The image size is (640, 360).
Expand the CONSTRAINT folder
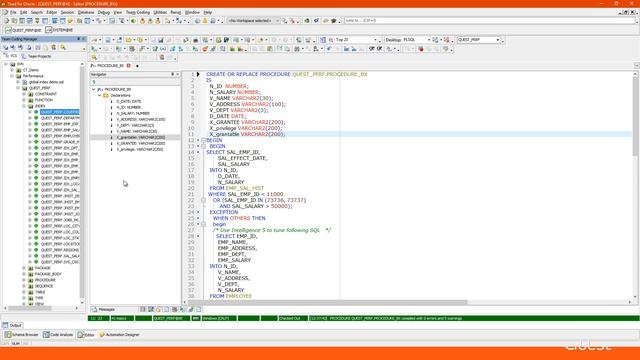24,94
